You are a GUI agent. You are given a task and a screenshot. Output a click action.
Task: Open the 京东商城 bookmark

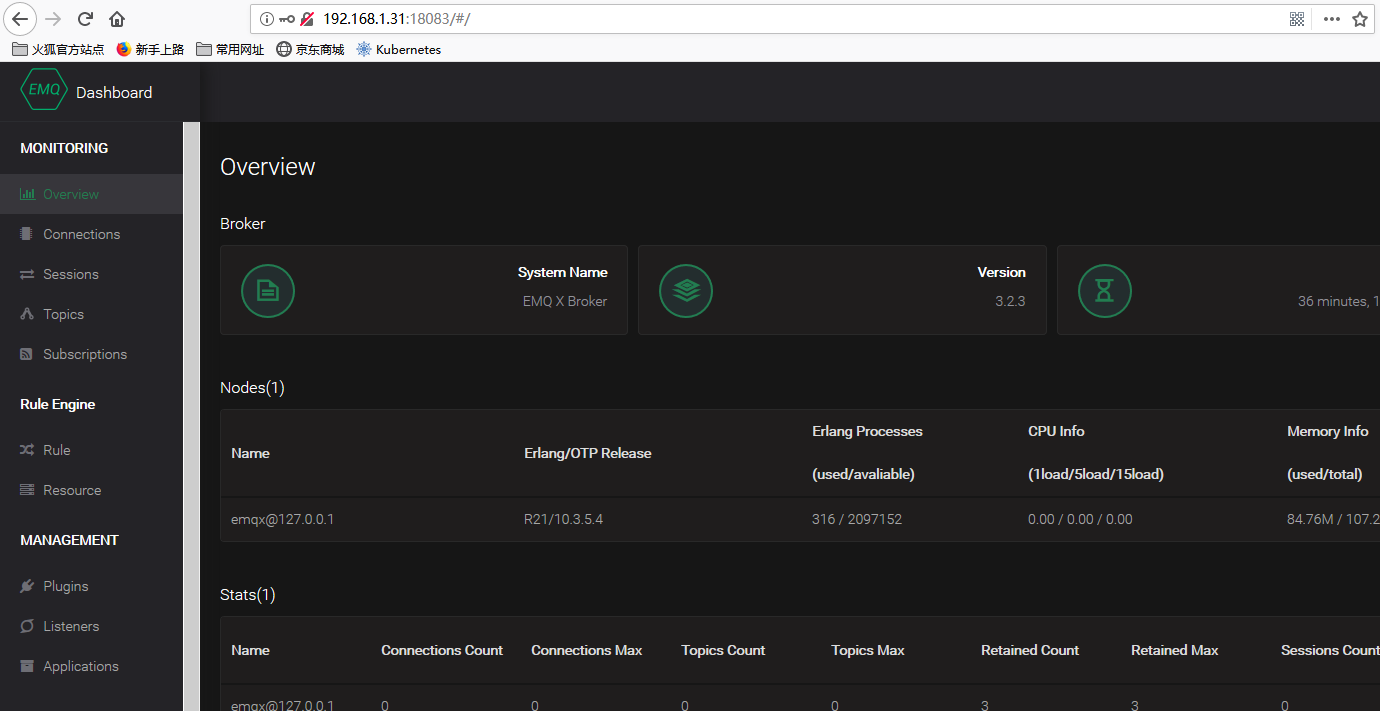[x=310, y=49]
